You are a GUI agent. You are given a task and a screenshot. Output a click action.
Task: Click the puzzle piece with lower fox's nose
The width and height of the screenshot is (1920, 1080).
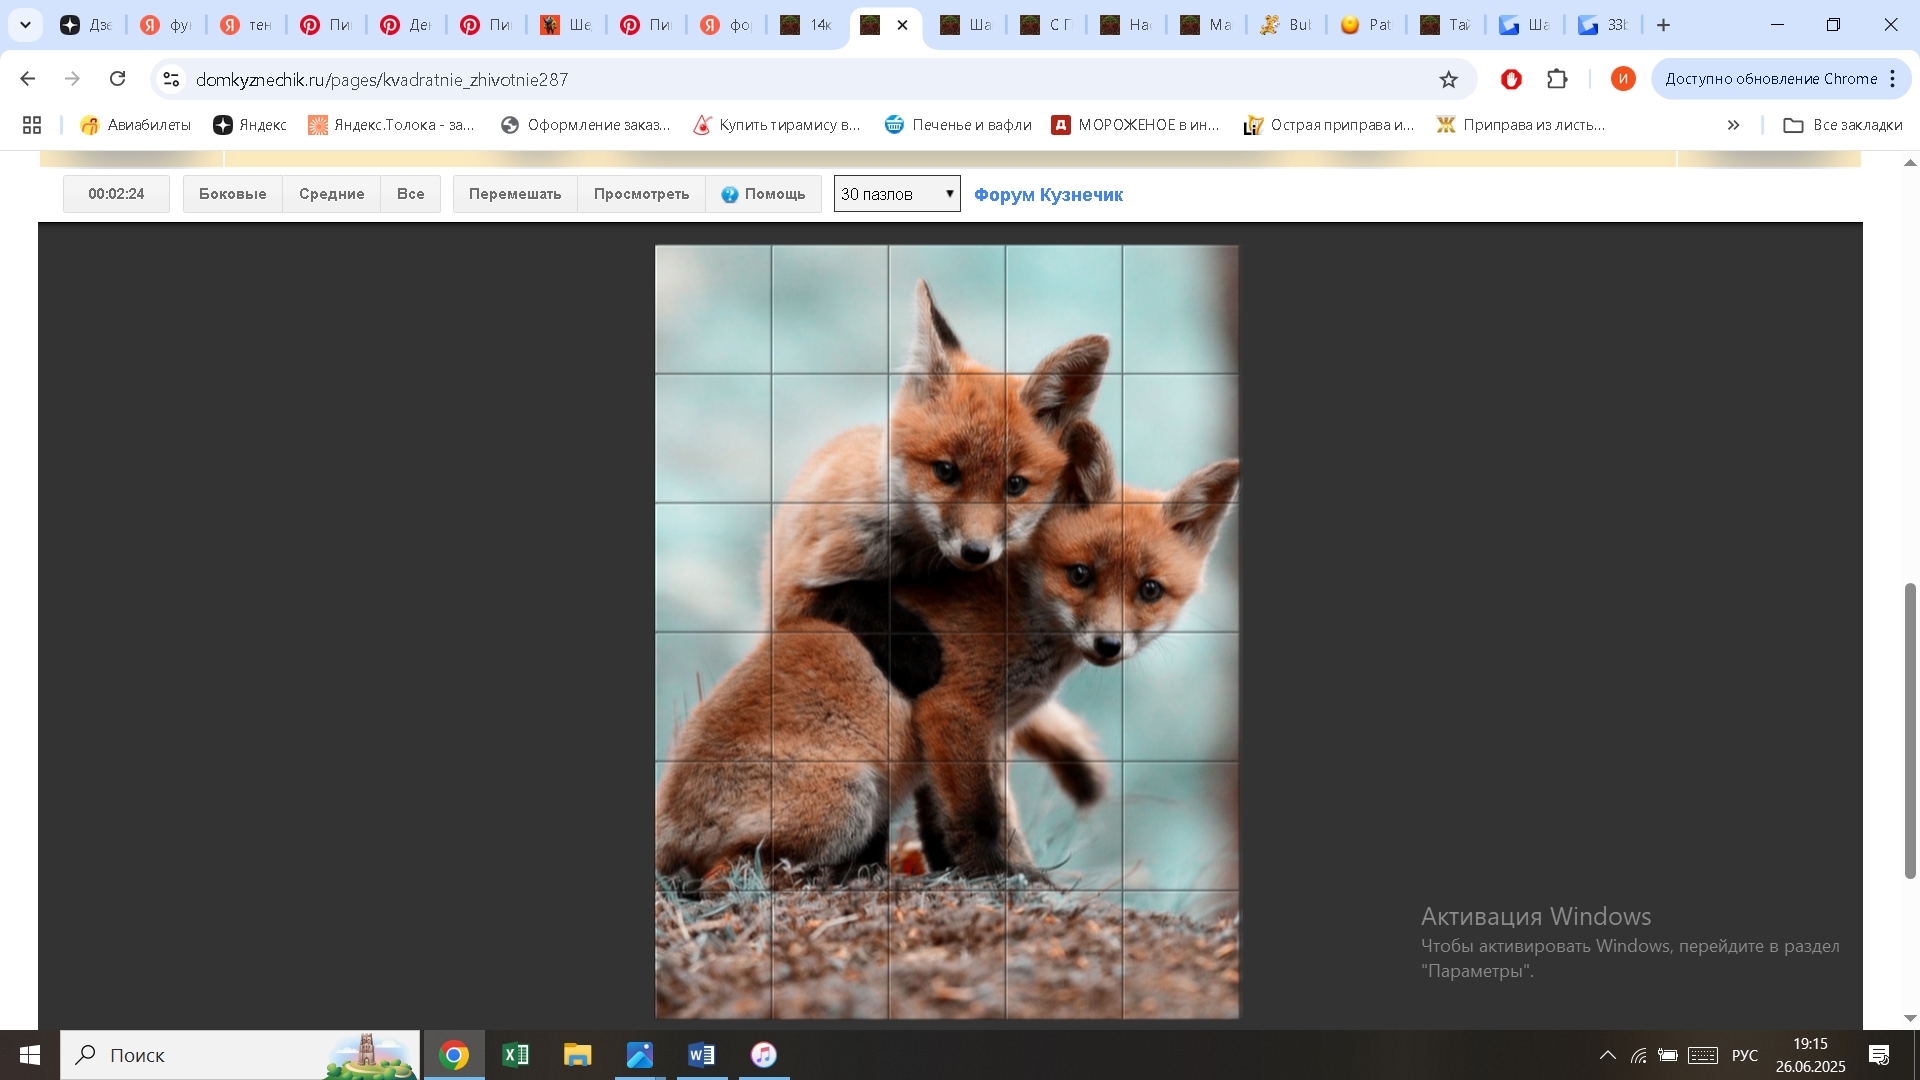click(x=1064, y=697)
